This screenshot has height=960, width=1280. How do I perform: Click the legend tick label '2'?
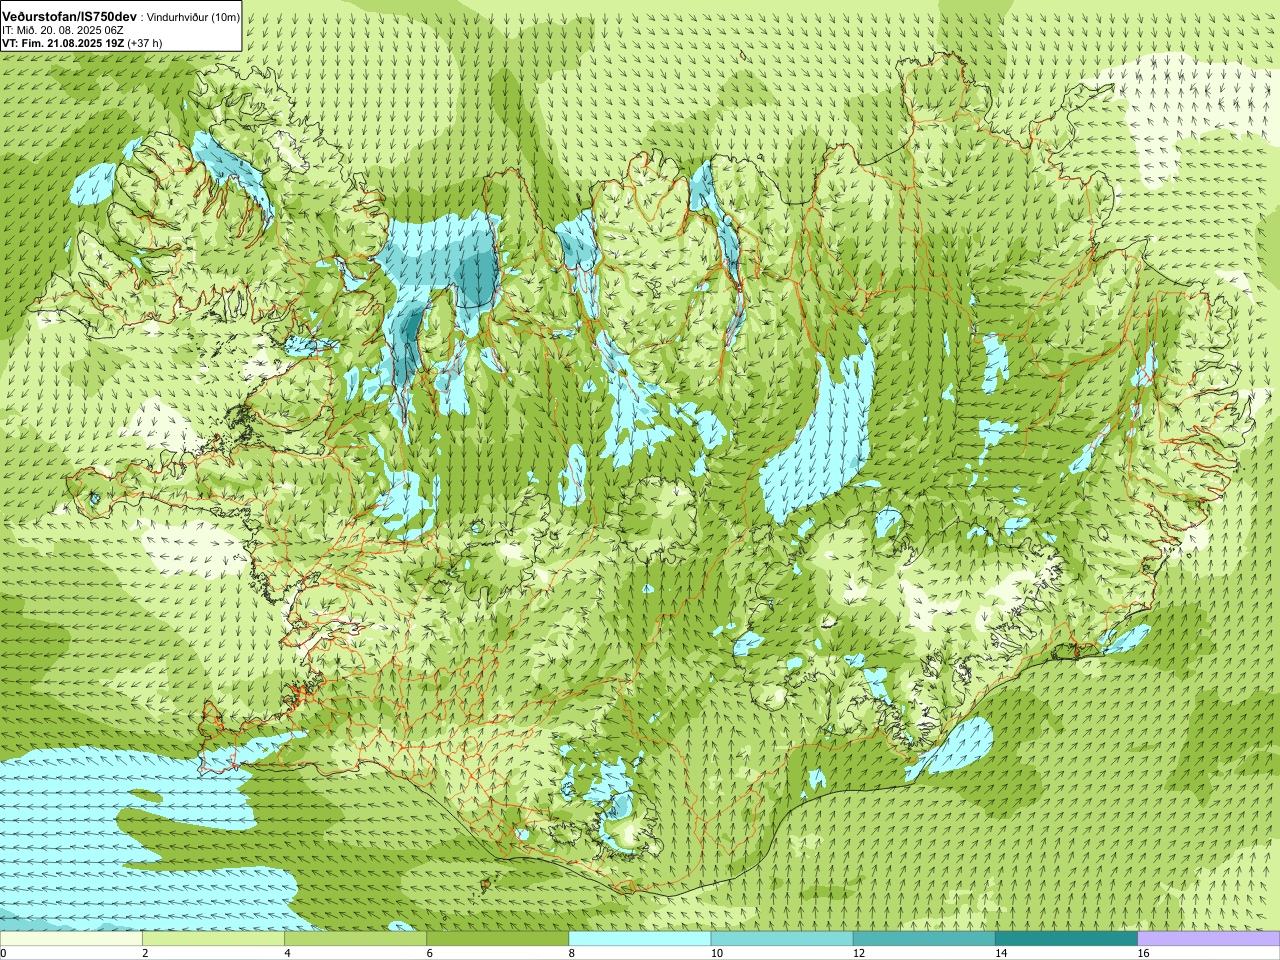click(x=146, y=953)
